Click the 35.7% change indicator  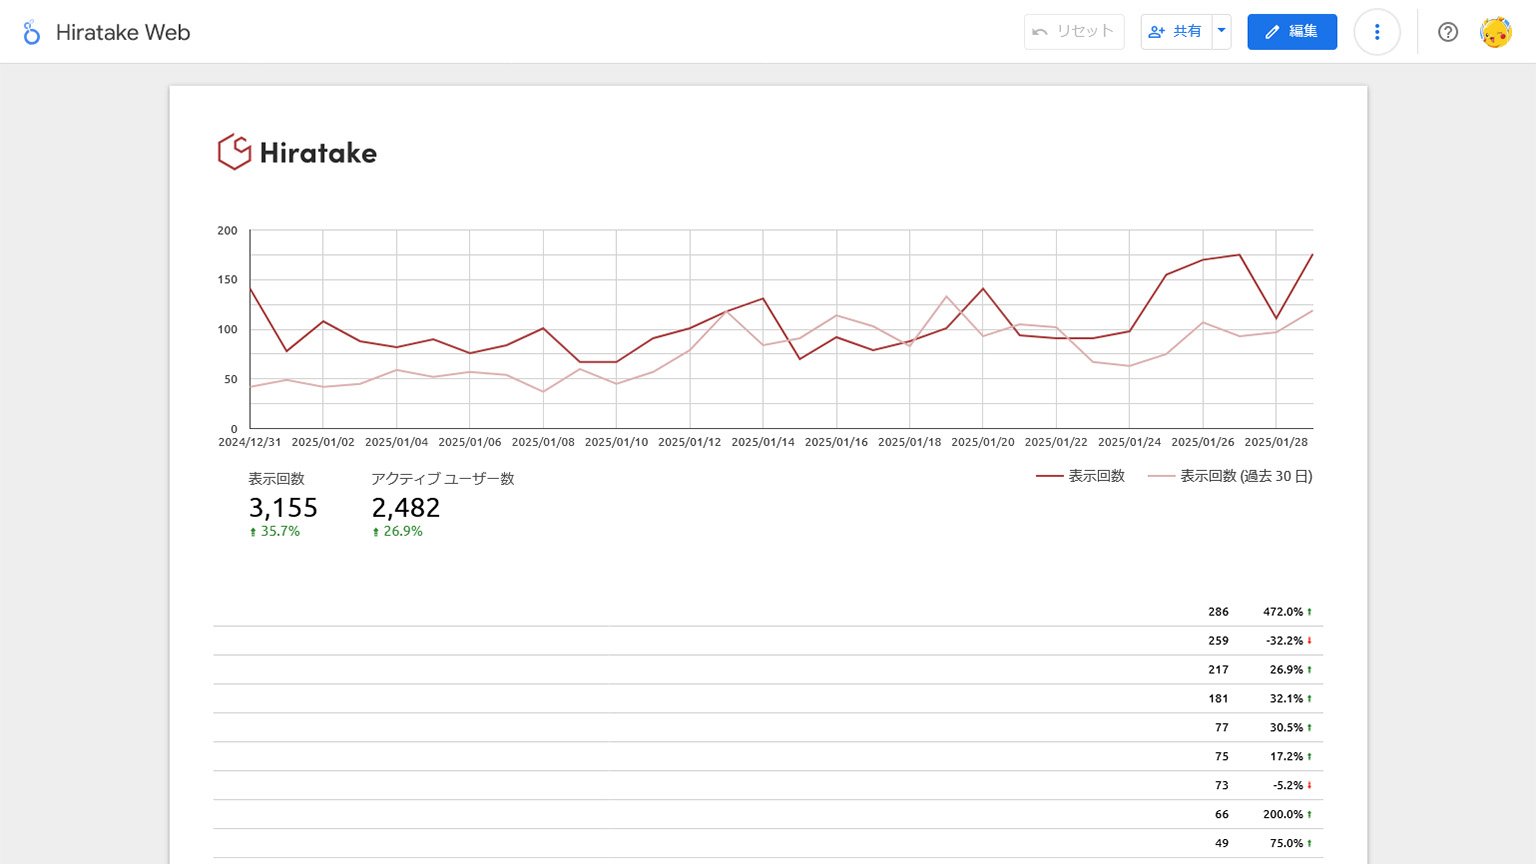pyautogui.click(x=275, y=531)
